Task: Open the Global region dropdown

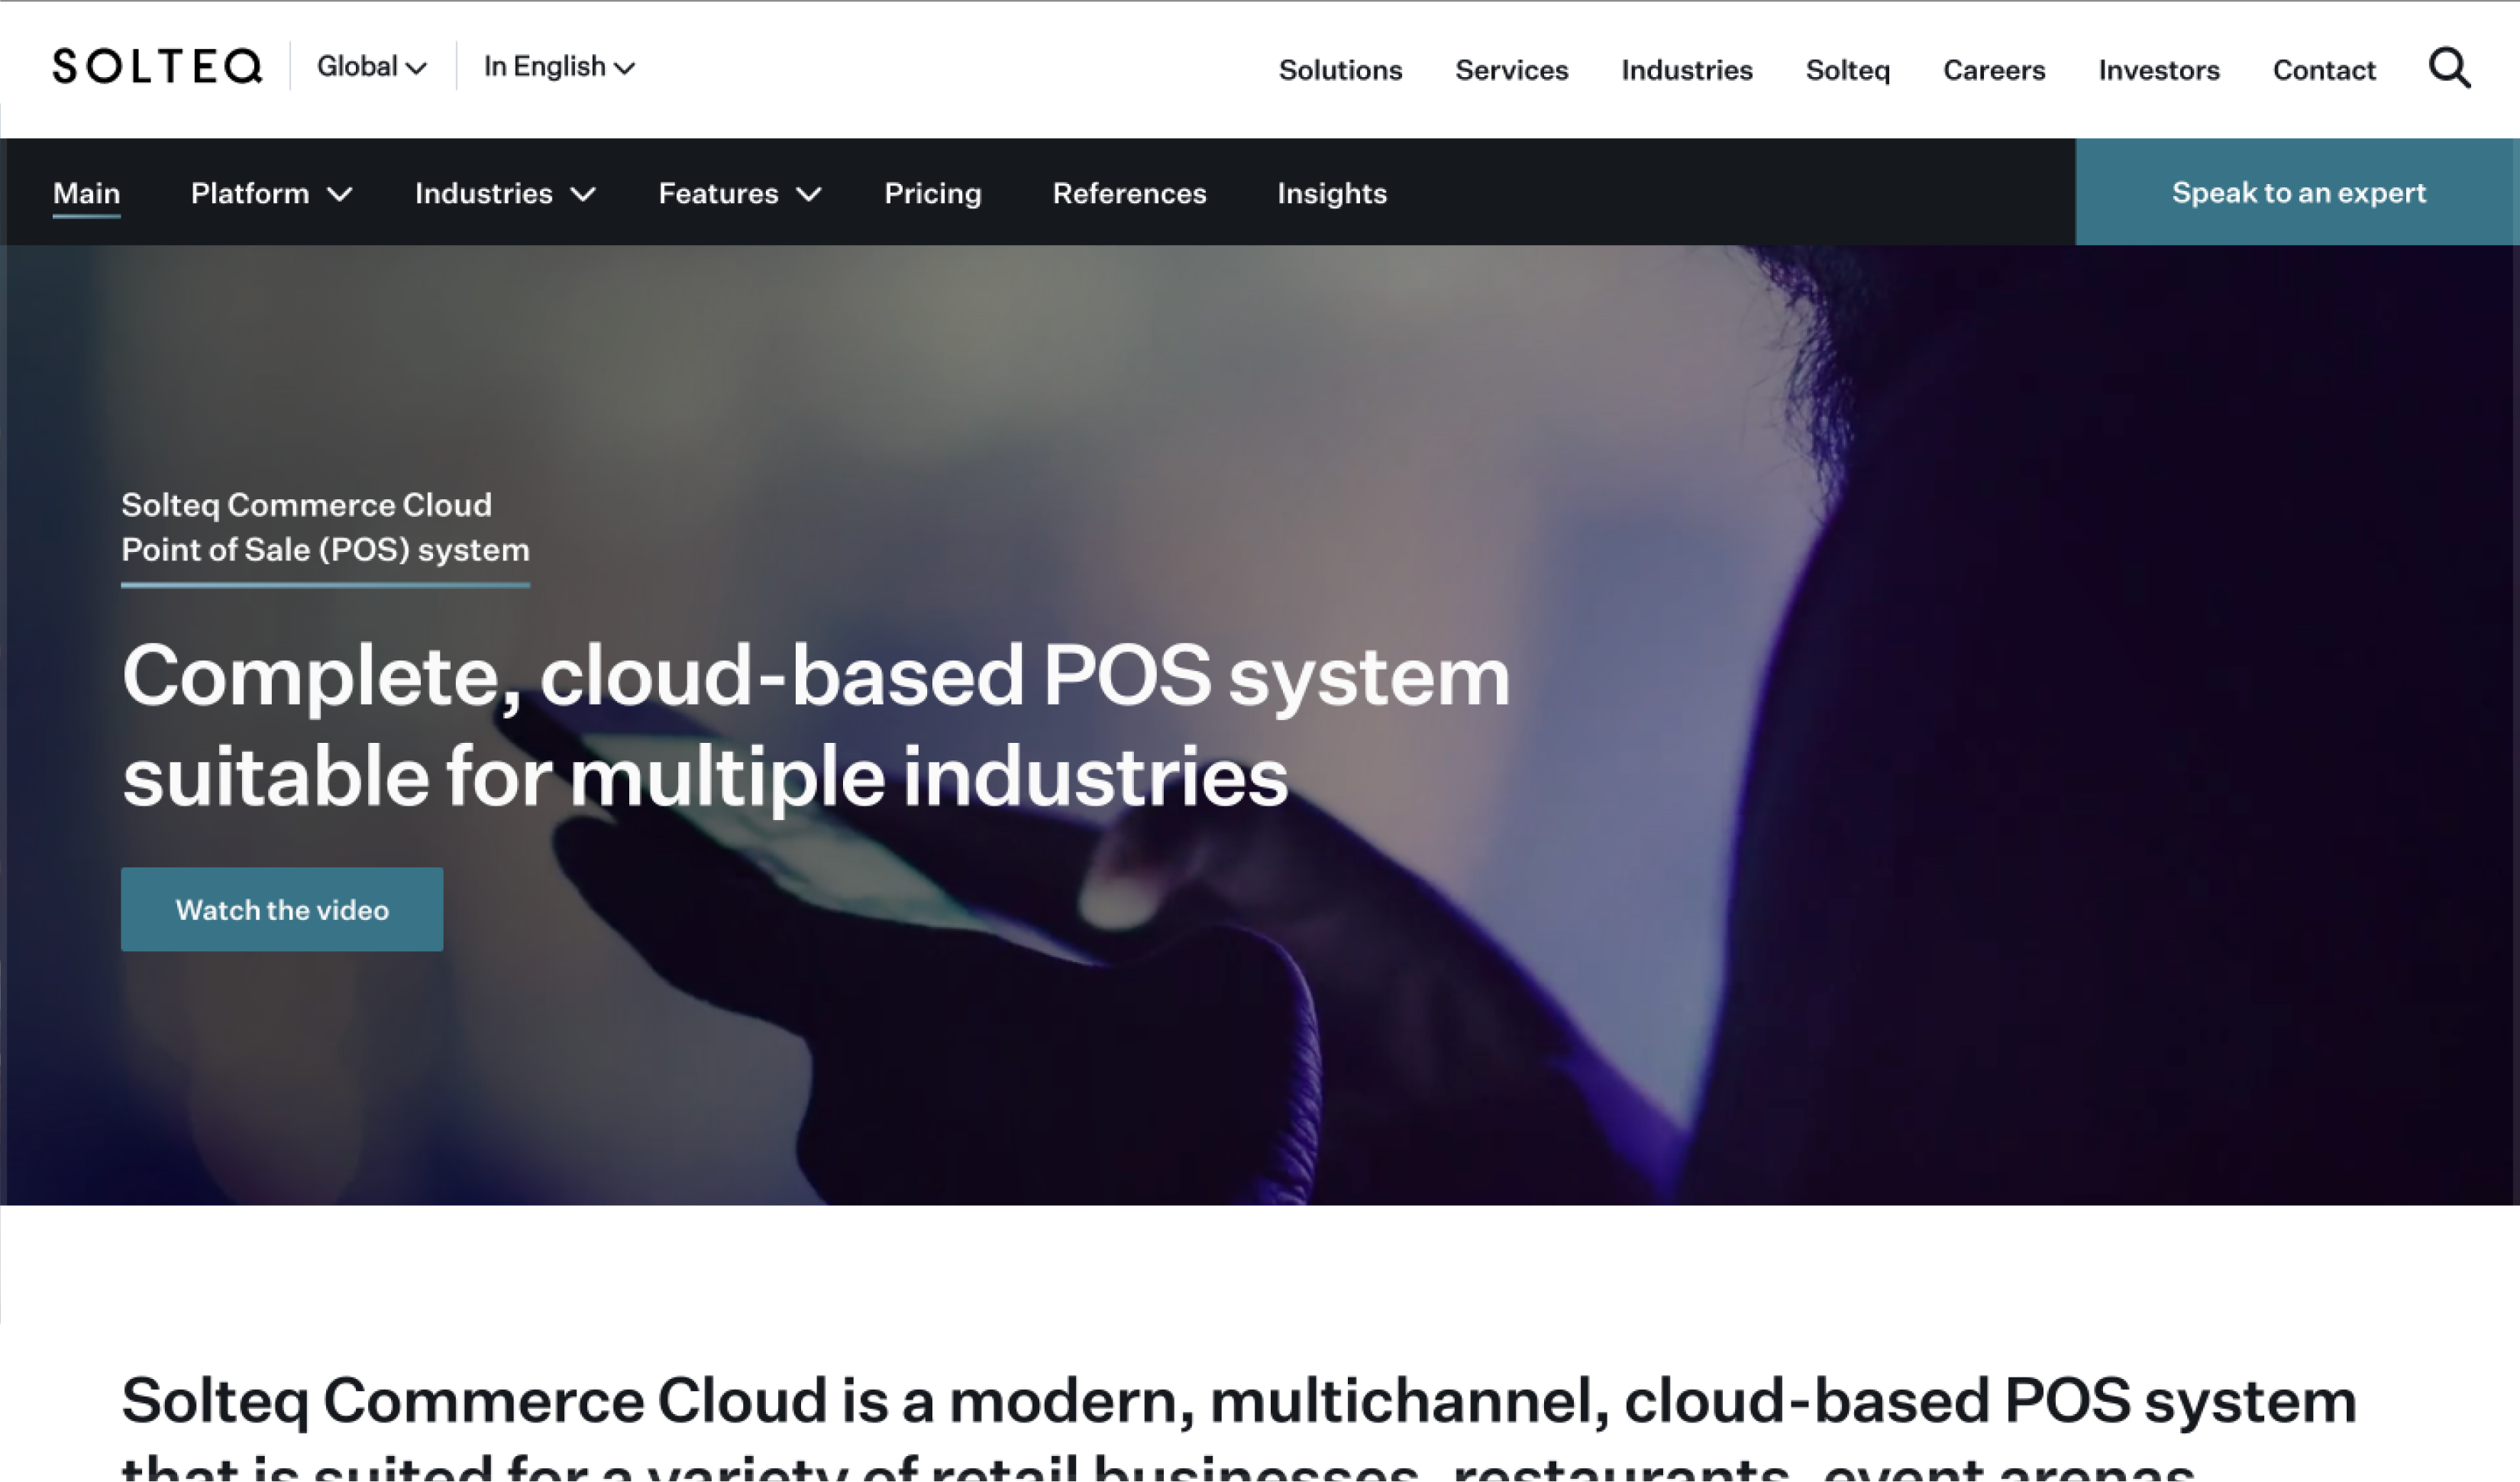Action: coord(371,67)
